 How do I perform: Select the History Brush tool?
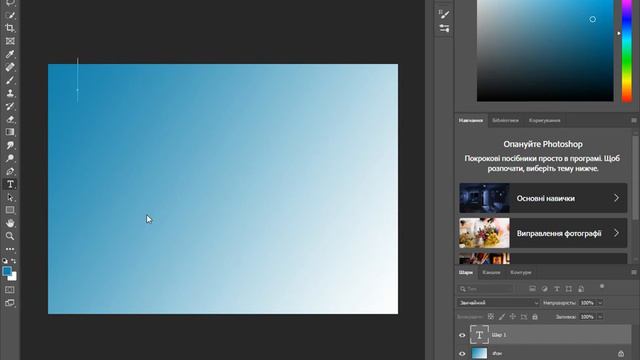point(10,106)
